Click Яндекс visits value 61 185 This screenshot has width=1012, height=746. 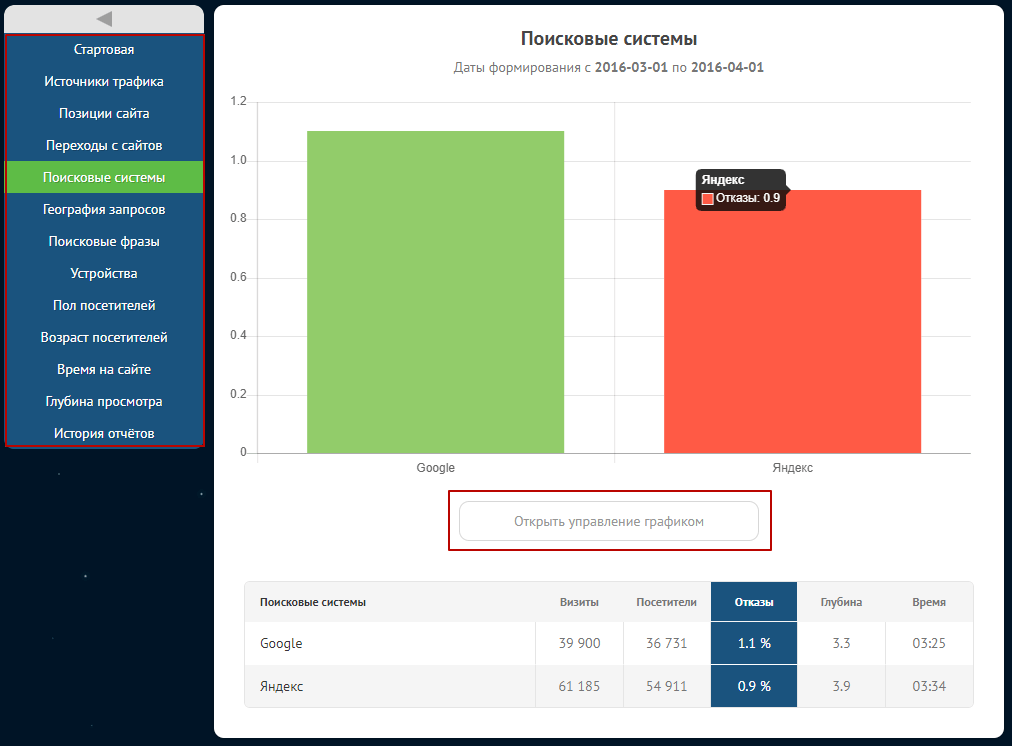click(579, 687)
